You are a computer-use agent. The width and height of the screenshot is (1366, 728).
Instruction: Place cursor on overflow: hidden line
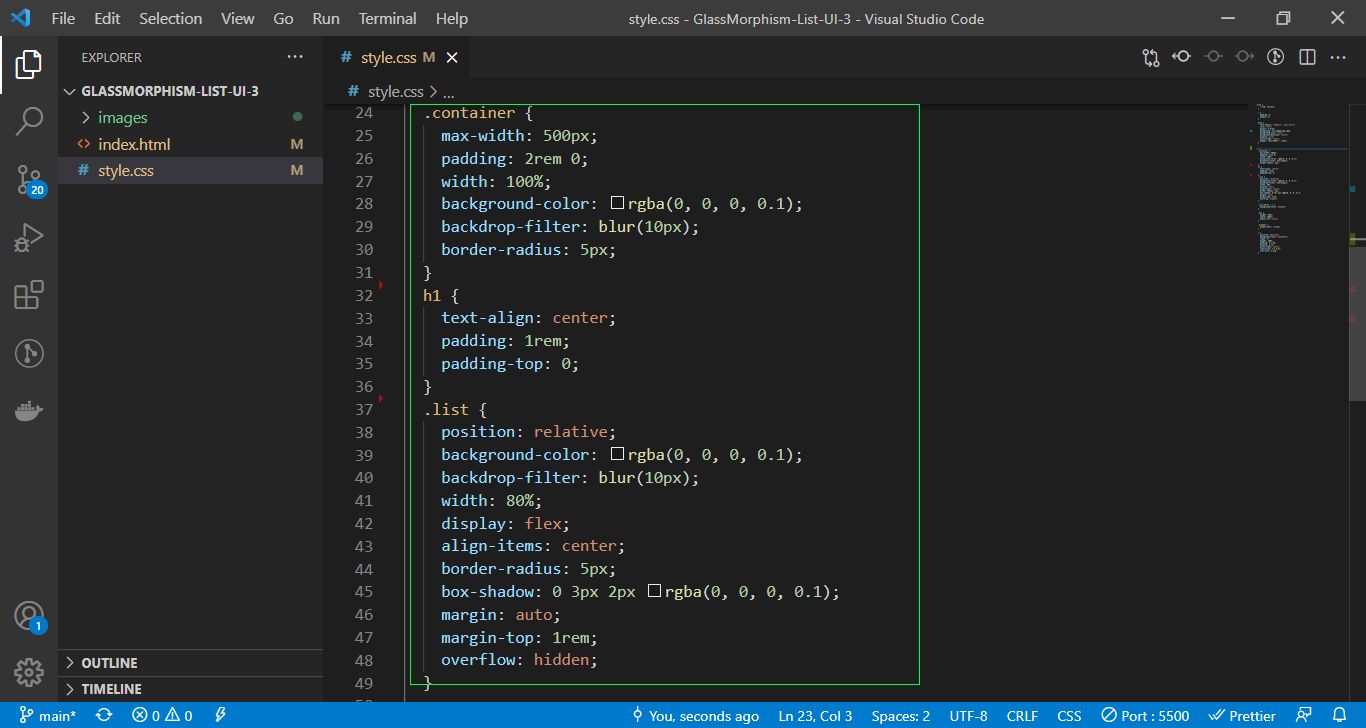519,660
